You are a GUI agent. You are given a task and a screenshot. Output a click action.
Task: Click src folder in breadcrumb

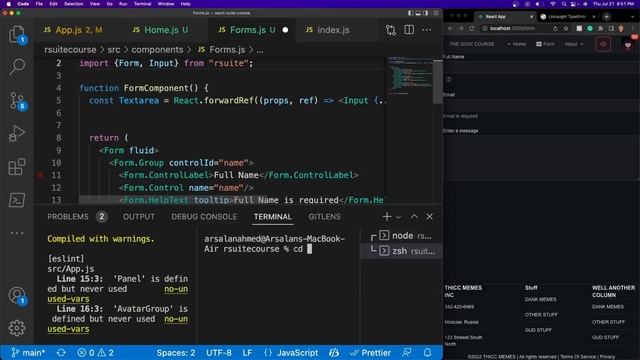(x=114, y=50)
